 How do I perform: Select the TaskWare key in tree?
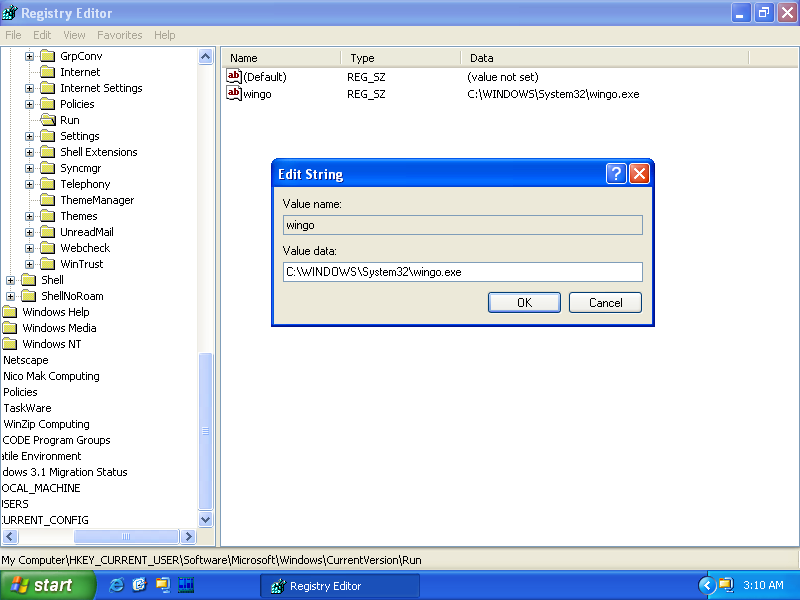27,408
